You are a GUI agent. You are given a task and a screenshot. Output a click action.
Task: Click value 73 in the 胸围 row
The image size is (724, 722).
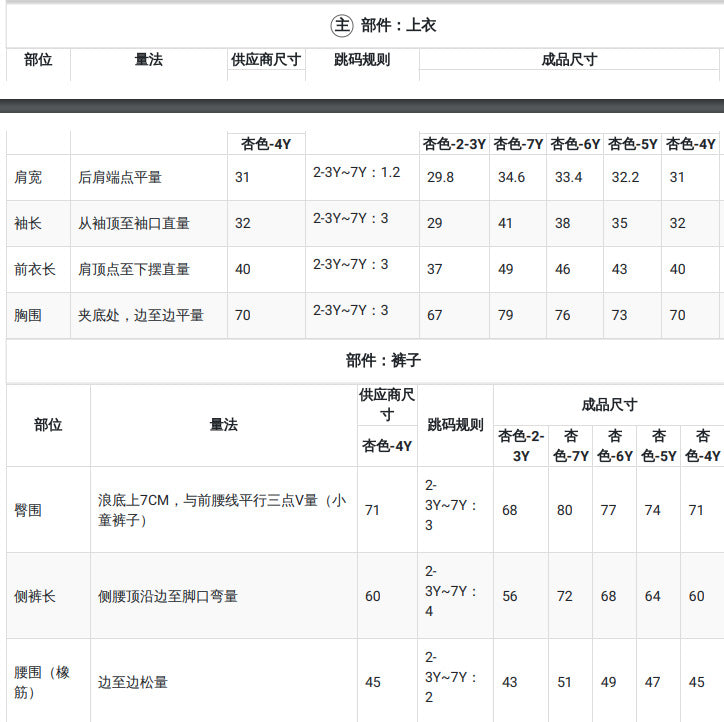point(619,315)
